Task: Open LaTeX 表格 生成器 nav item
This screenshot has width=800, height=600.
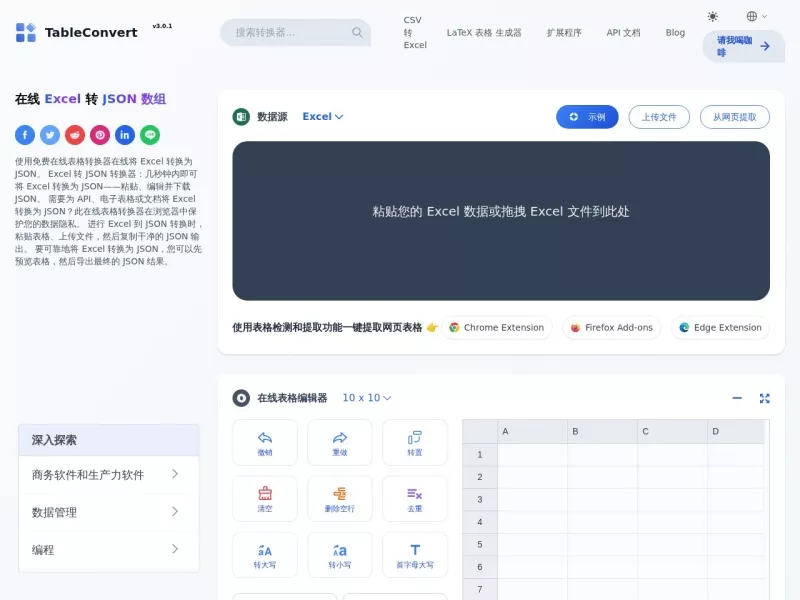Action: (484, 33)
